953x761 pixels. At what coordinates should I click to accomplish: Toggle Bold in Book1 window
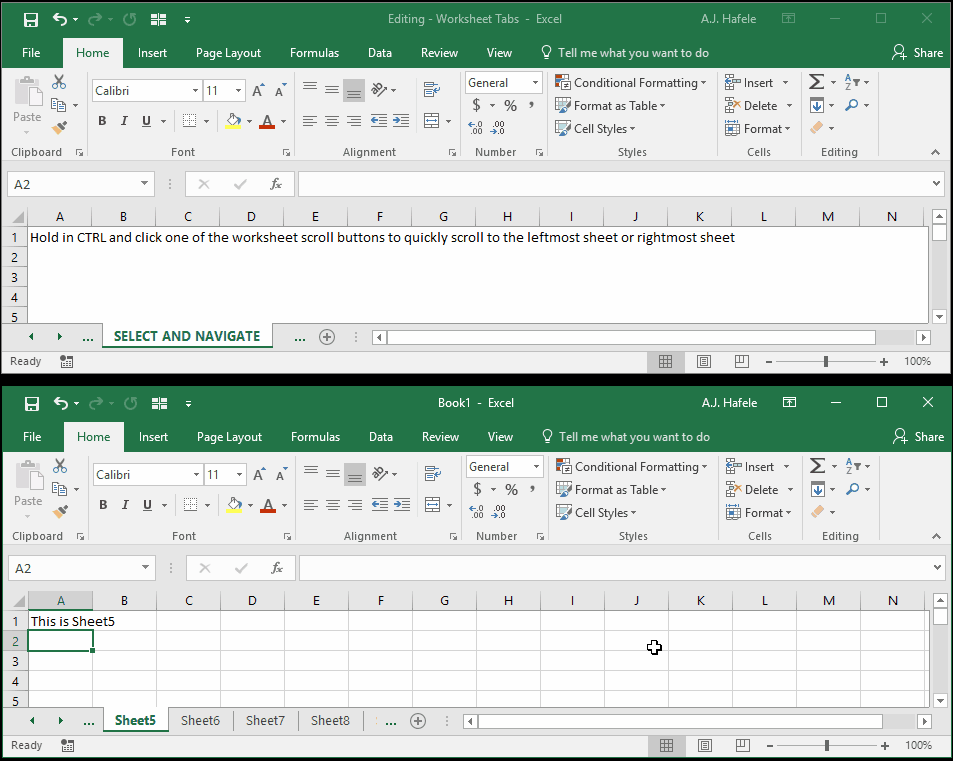pos(103,504)
